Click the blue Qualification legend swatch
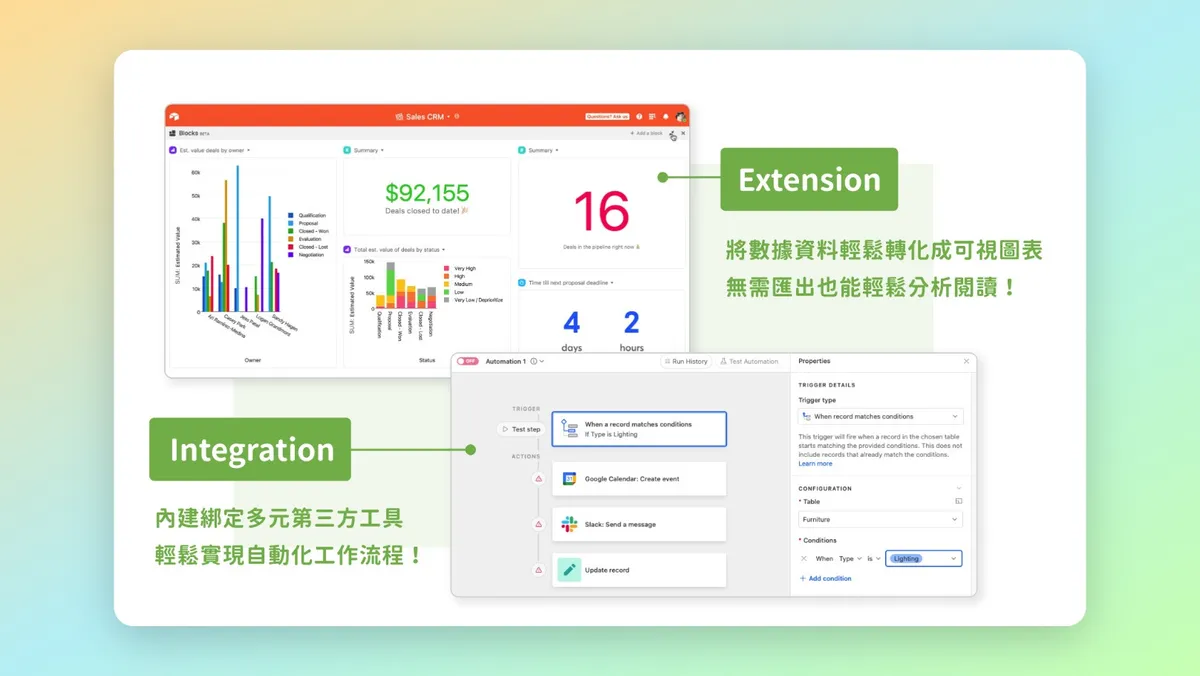This screenshot has width=1200, height=676. tap(291, 215)
